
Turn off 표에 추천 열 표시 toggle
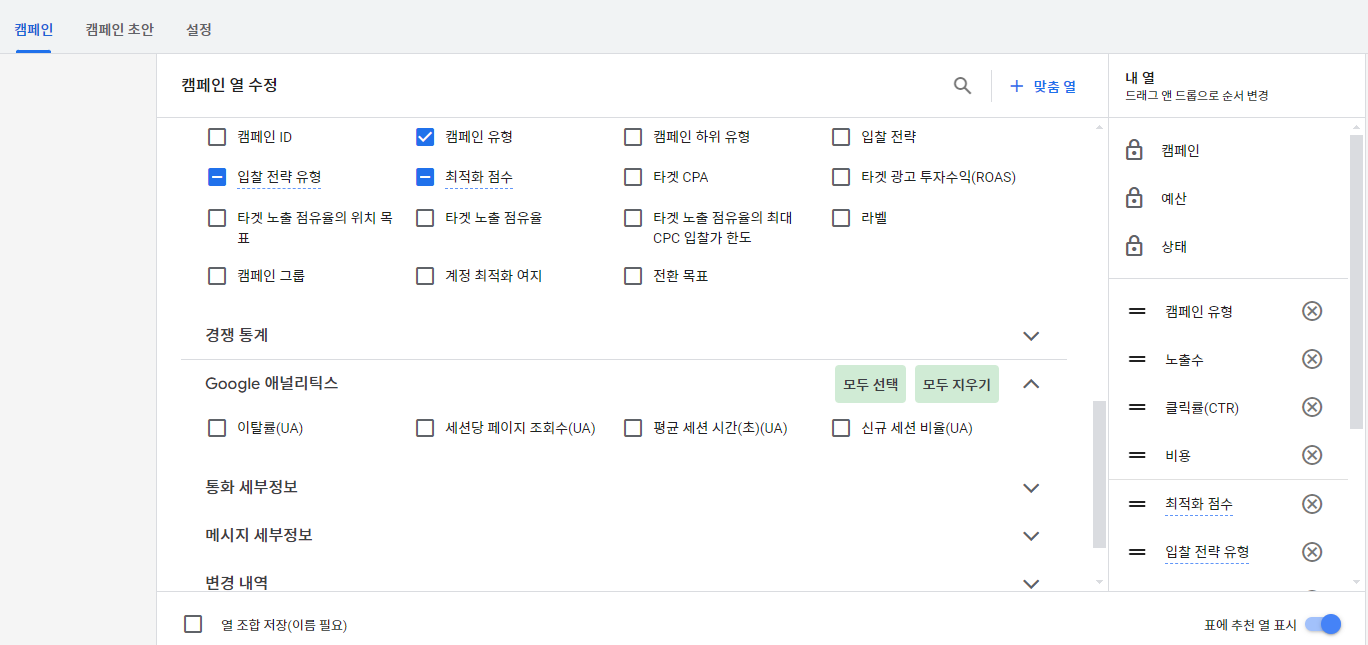click(1322, 624)
